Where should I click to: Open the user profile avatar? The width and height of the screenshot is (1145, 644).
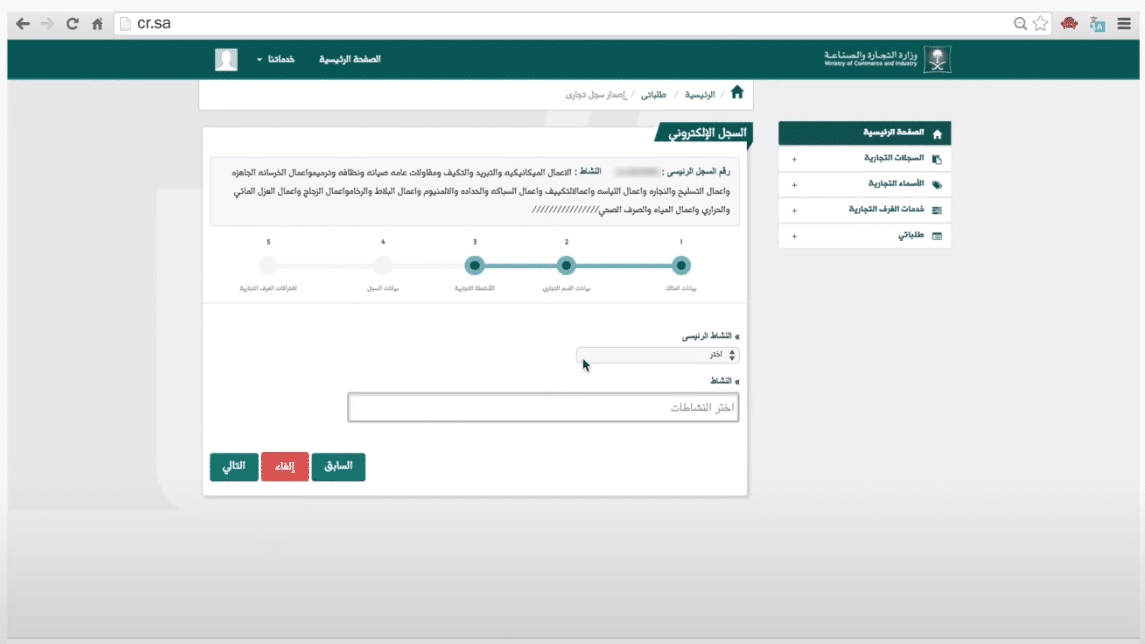click(x=226, y=59)
